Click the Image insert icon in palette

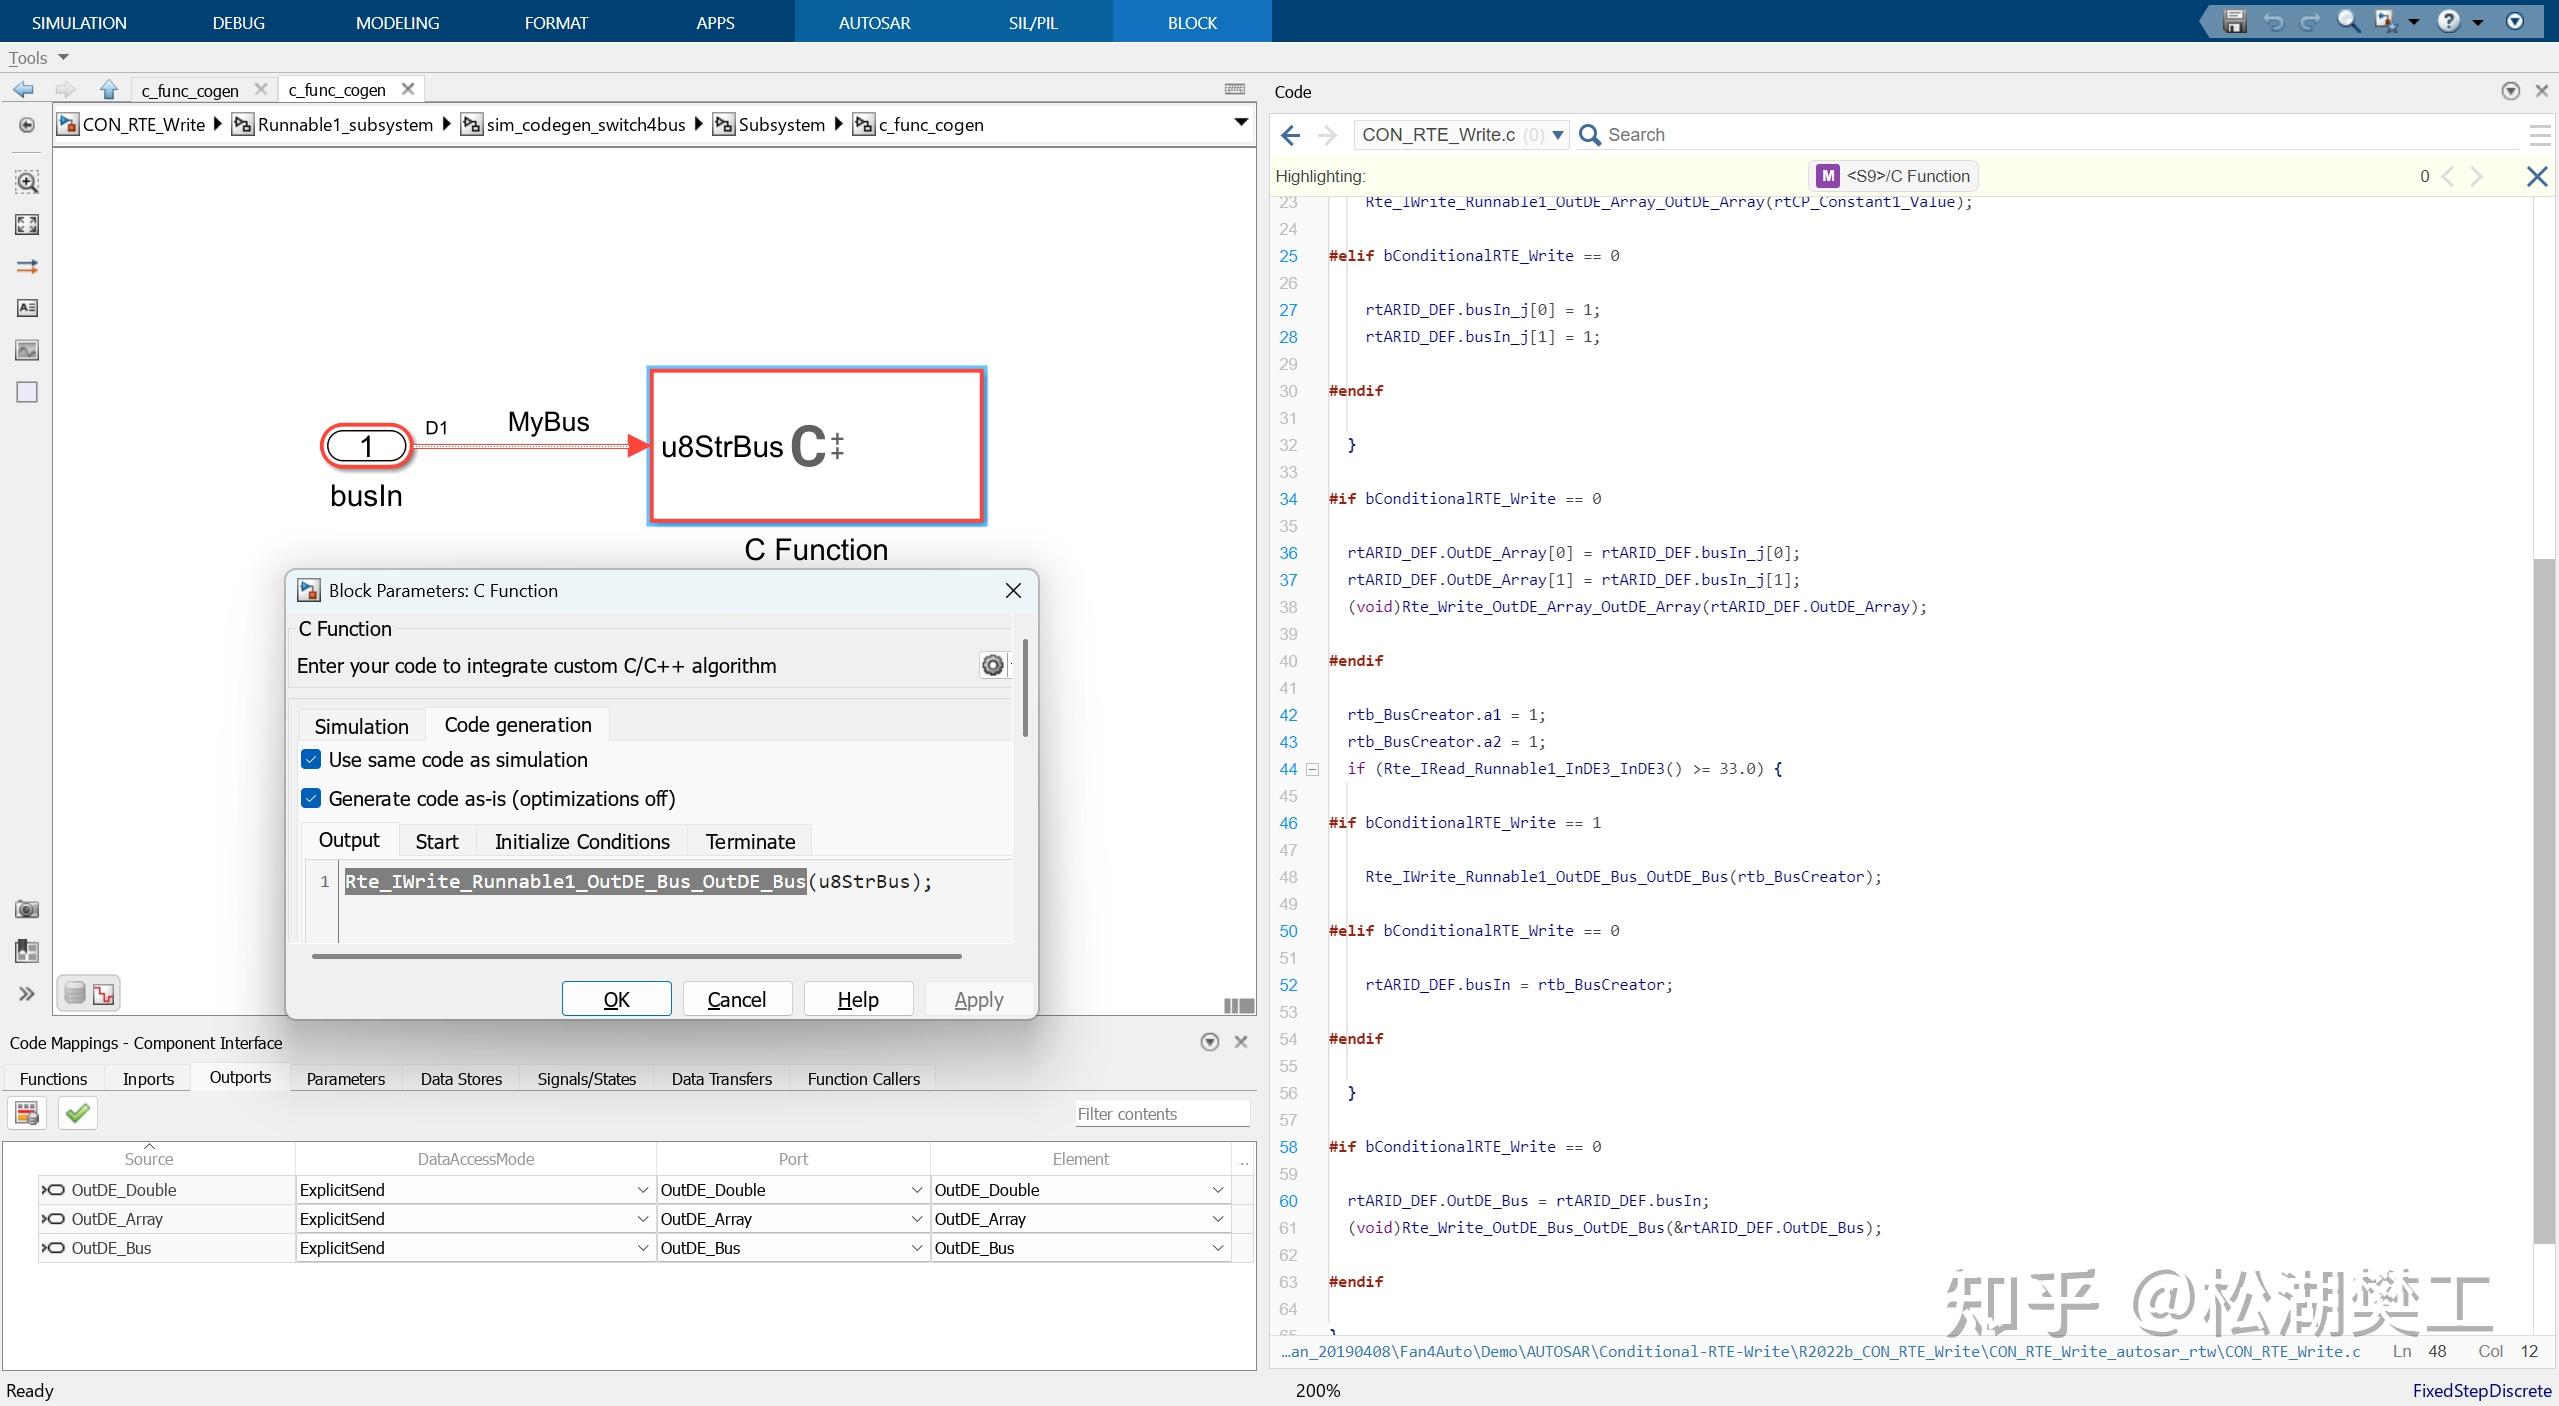pos(27,350)
